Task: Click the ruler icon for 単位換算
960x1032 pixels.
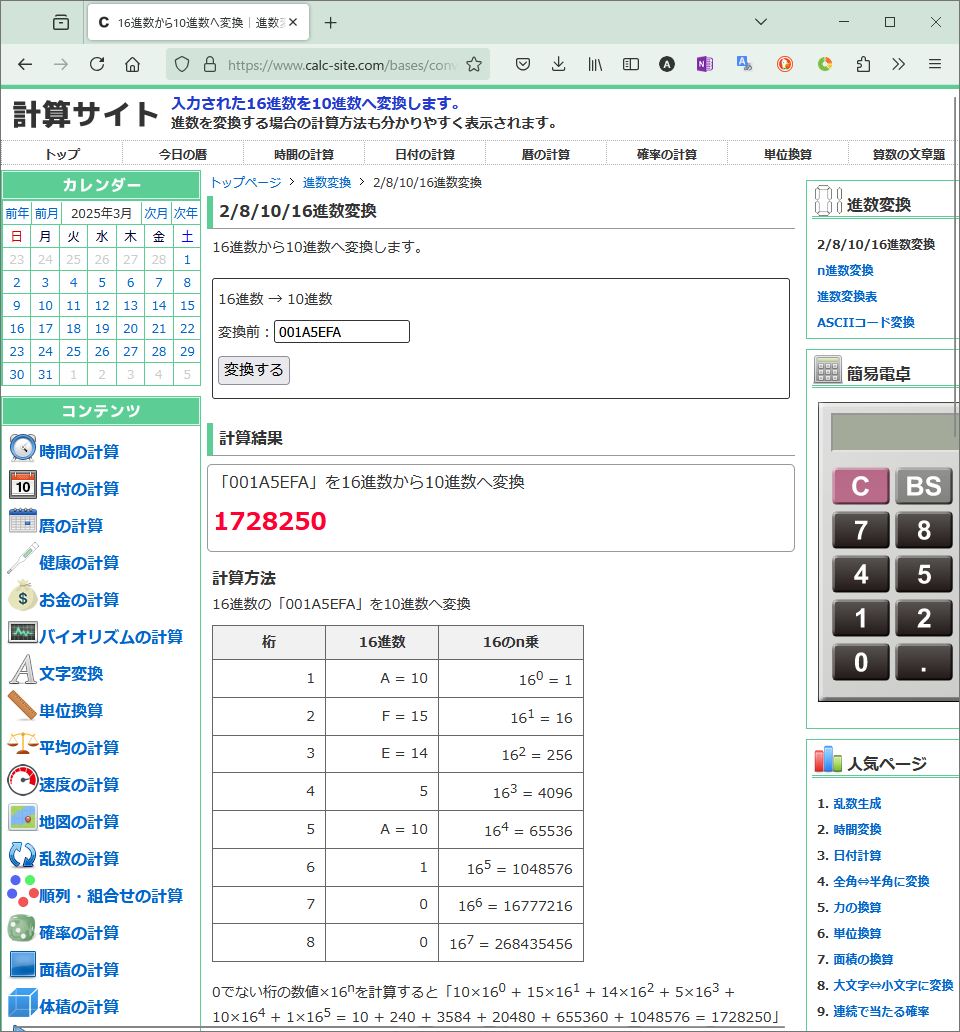Action: [x=22, y=706]
